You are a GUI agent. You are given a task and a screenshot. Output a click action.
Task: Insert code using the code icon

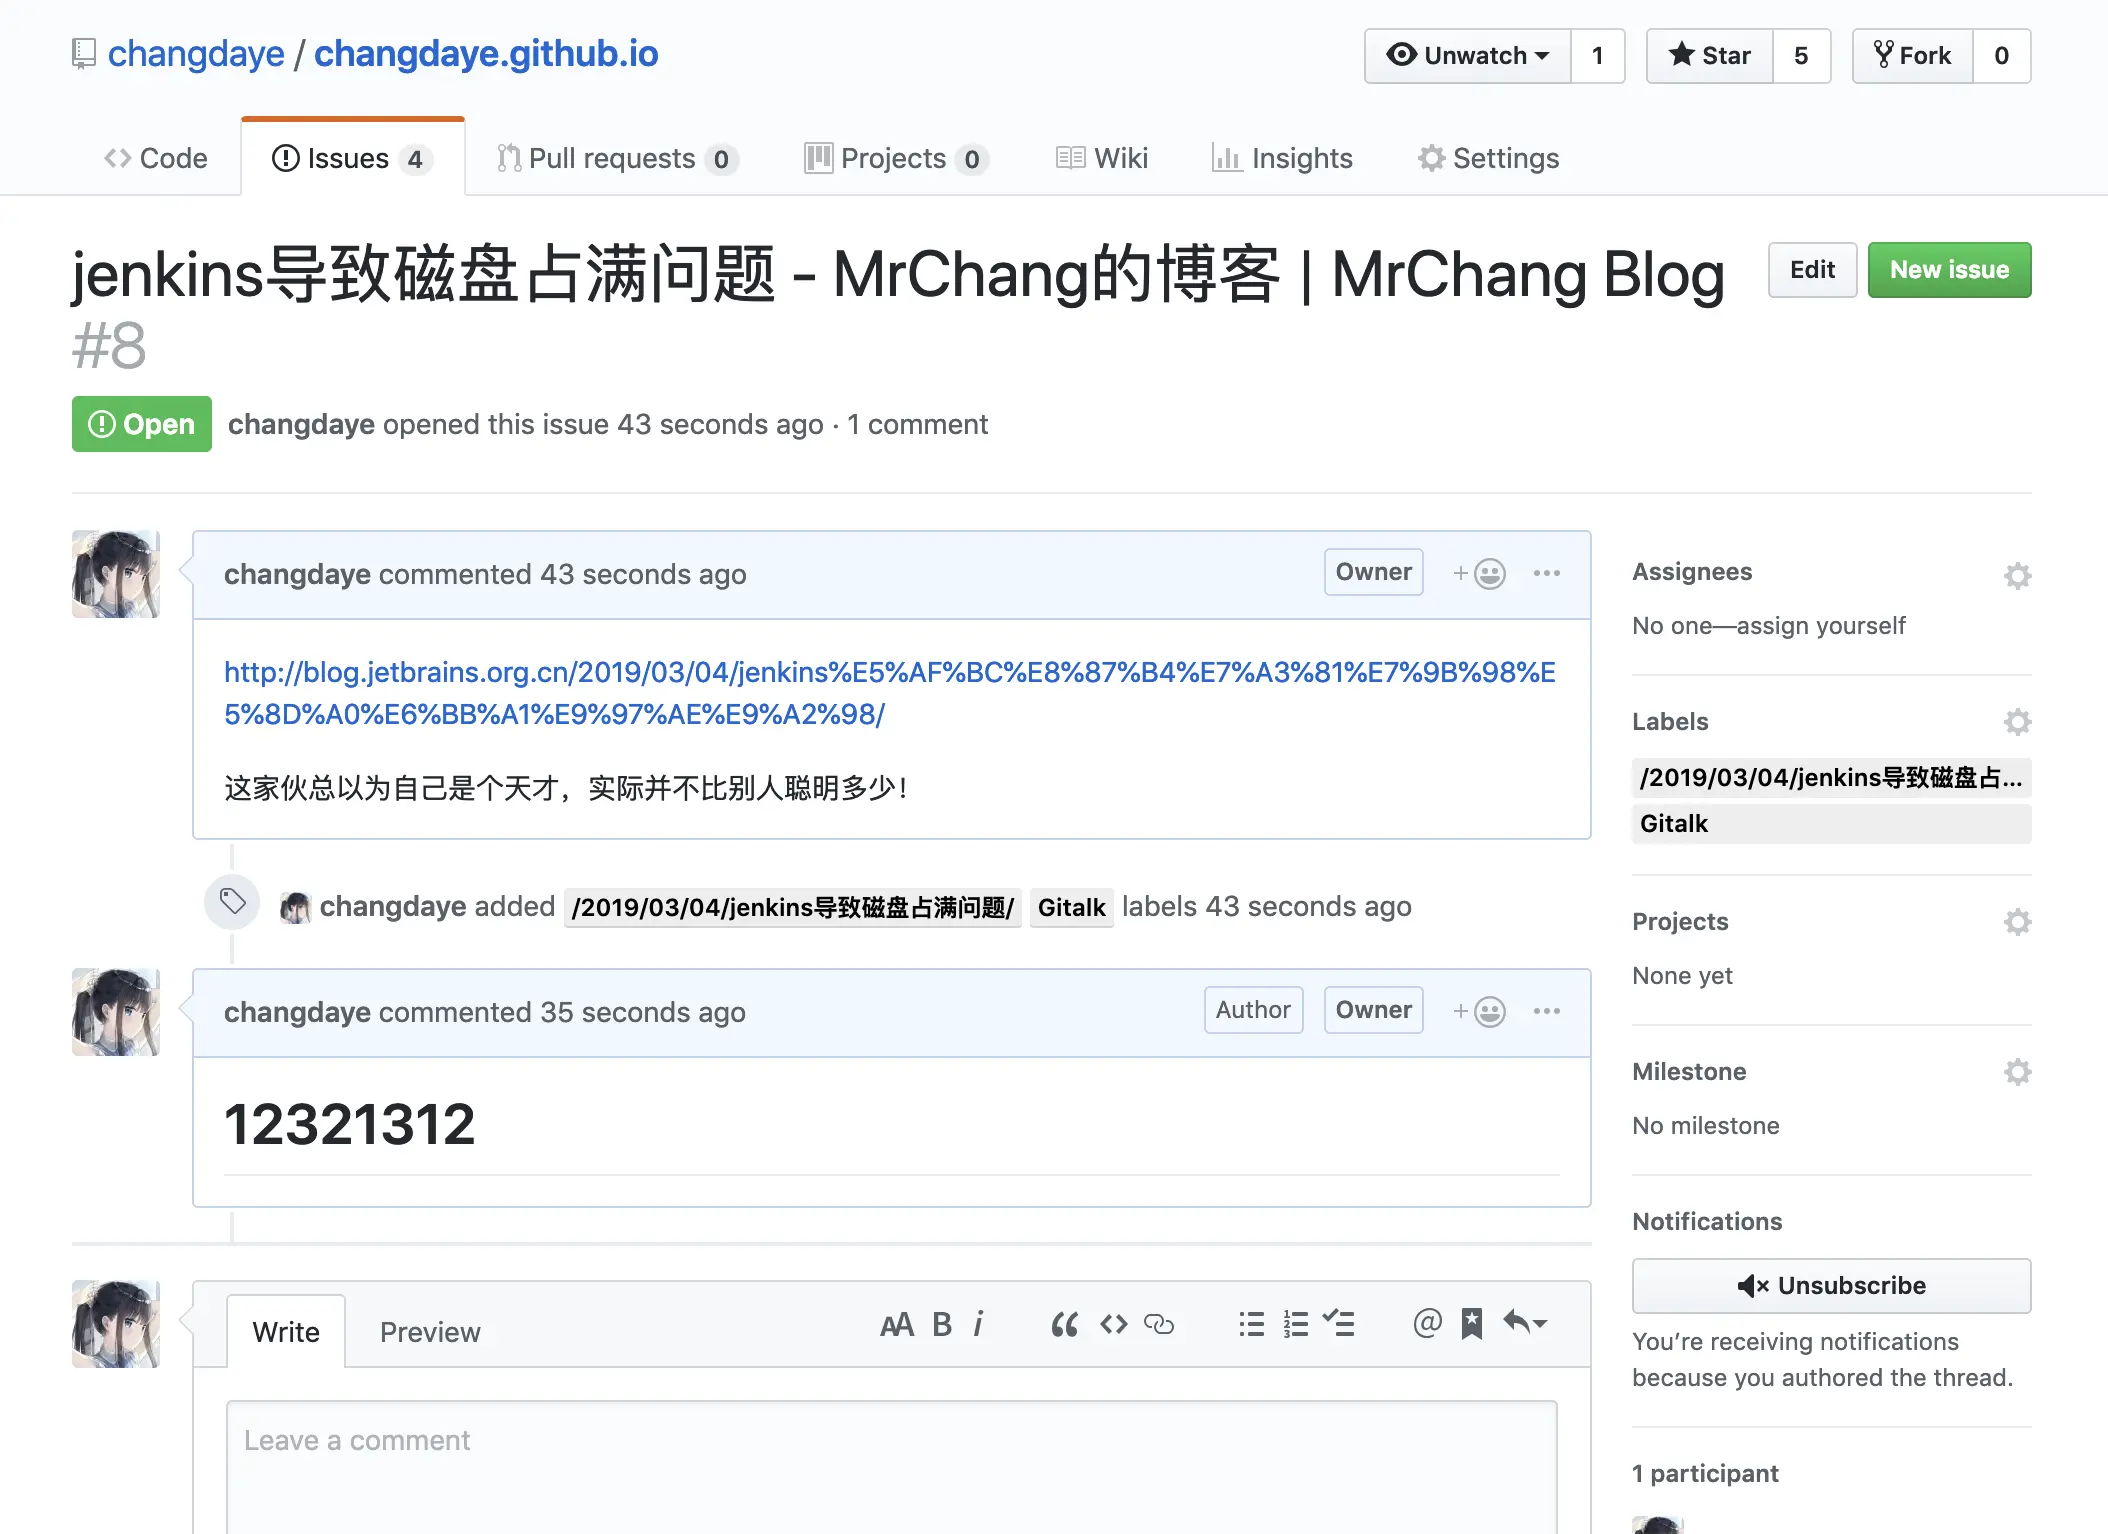tap(1113, 1324)
